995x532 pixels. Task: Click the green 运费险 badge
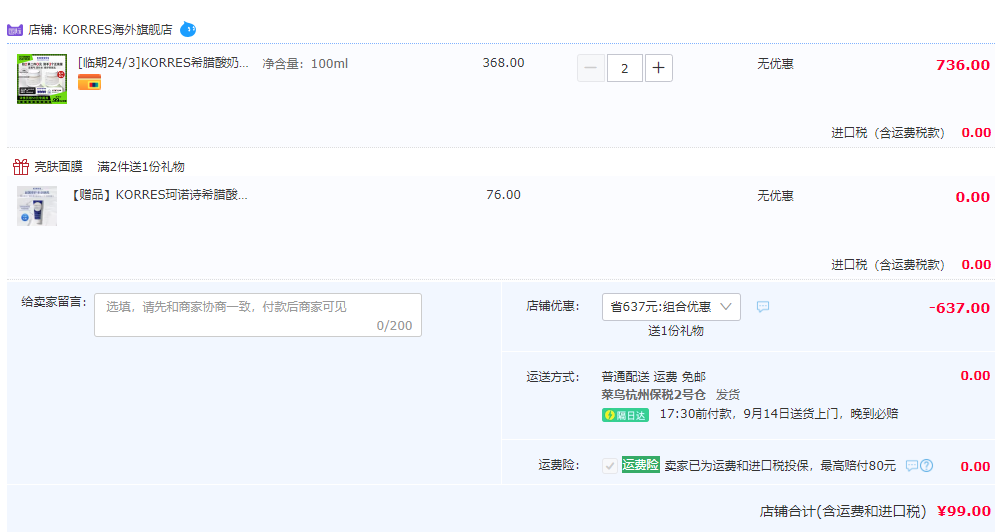[640, 465]
